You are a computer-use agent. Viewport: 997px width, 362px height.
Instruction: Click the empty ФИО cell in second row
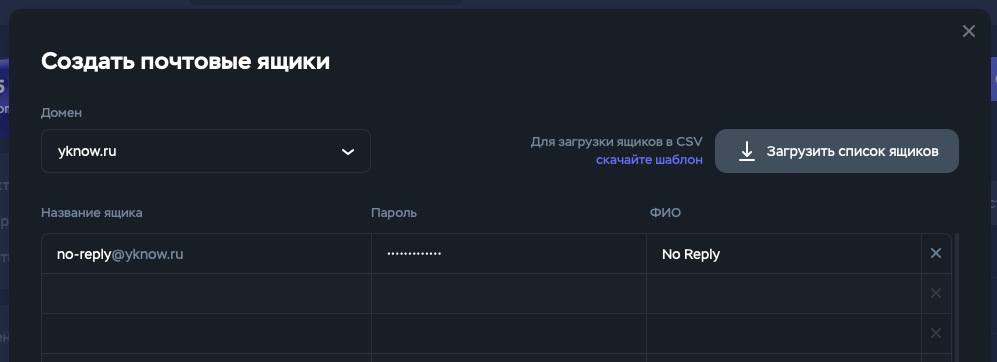pyautogui.click(x=783, y=293)
